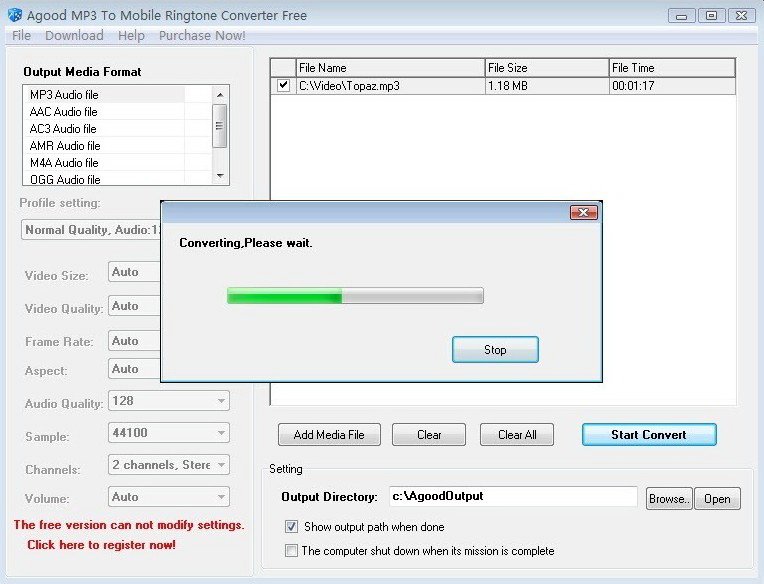Screen dimensions: 764x584
Task: Click format list scroll down arrow
Action: pos(220,175)
